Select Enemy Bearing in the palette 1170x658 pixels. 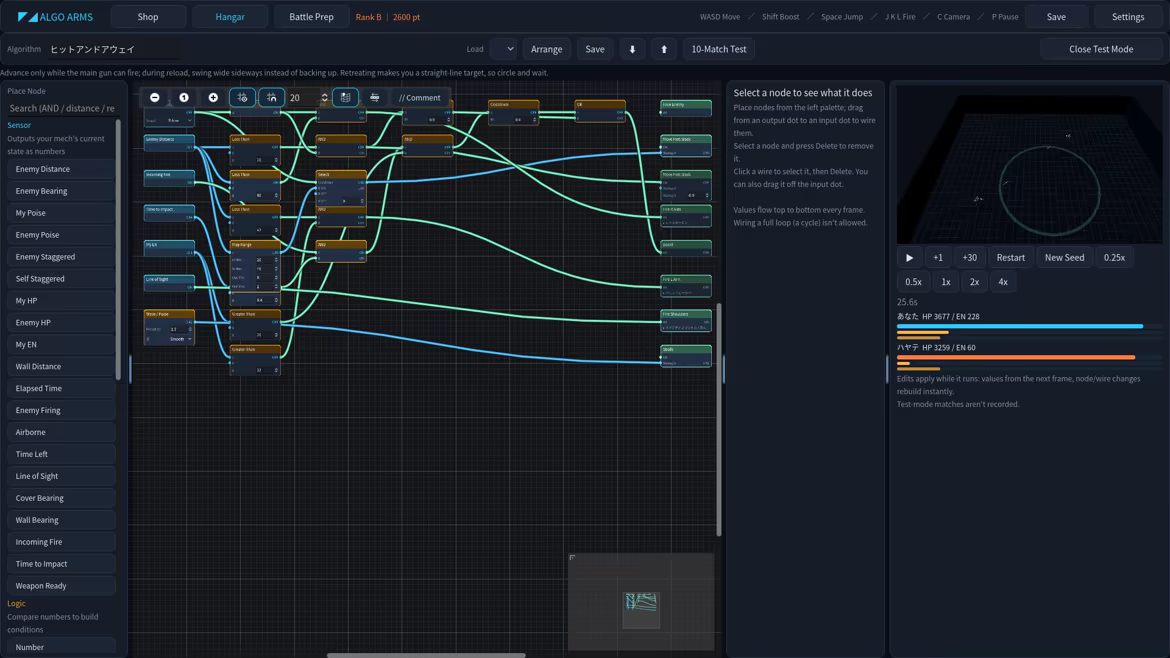(x=61, y=191)
